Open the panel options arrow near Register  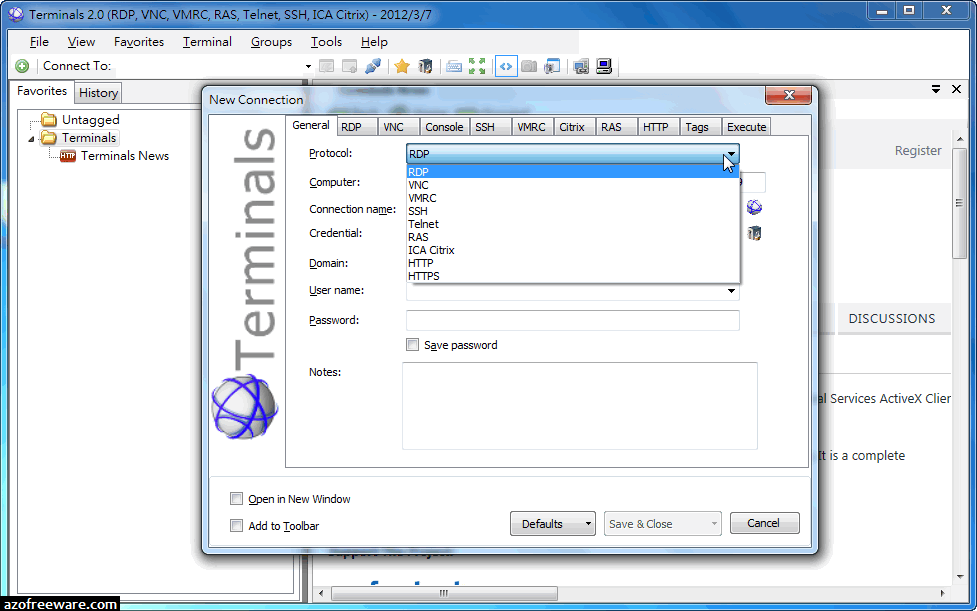click(x=936, y=89)
